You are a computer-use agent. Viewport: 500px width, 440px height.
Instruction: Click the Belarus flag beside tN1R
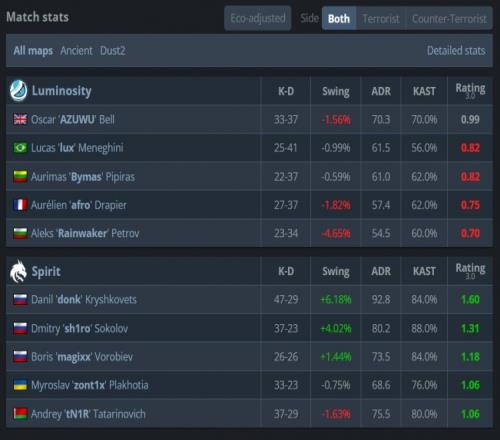20,414
